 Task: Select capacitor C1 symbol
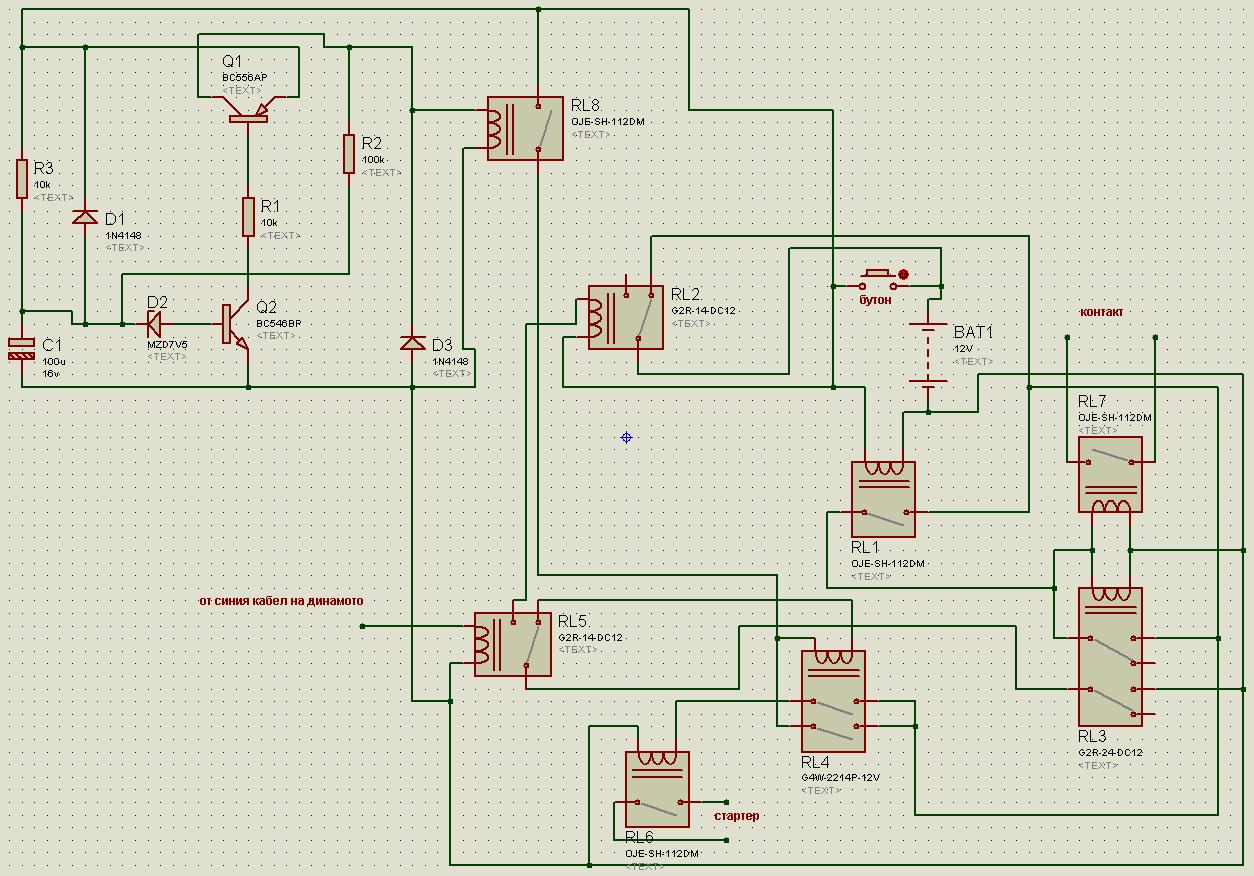pyautogui.click(x=21, y=349)
